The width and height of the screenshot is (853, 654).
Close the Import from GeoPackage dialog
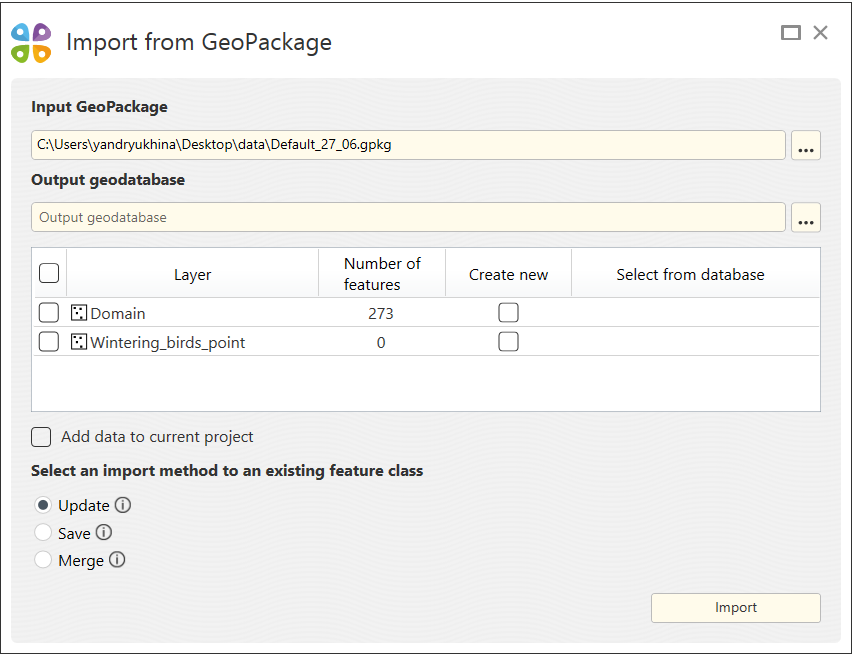pyautogui.click(x=820, y=33)
